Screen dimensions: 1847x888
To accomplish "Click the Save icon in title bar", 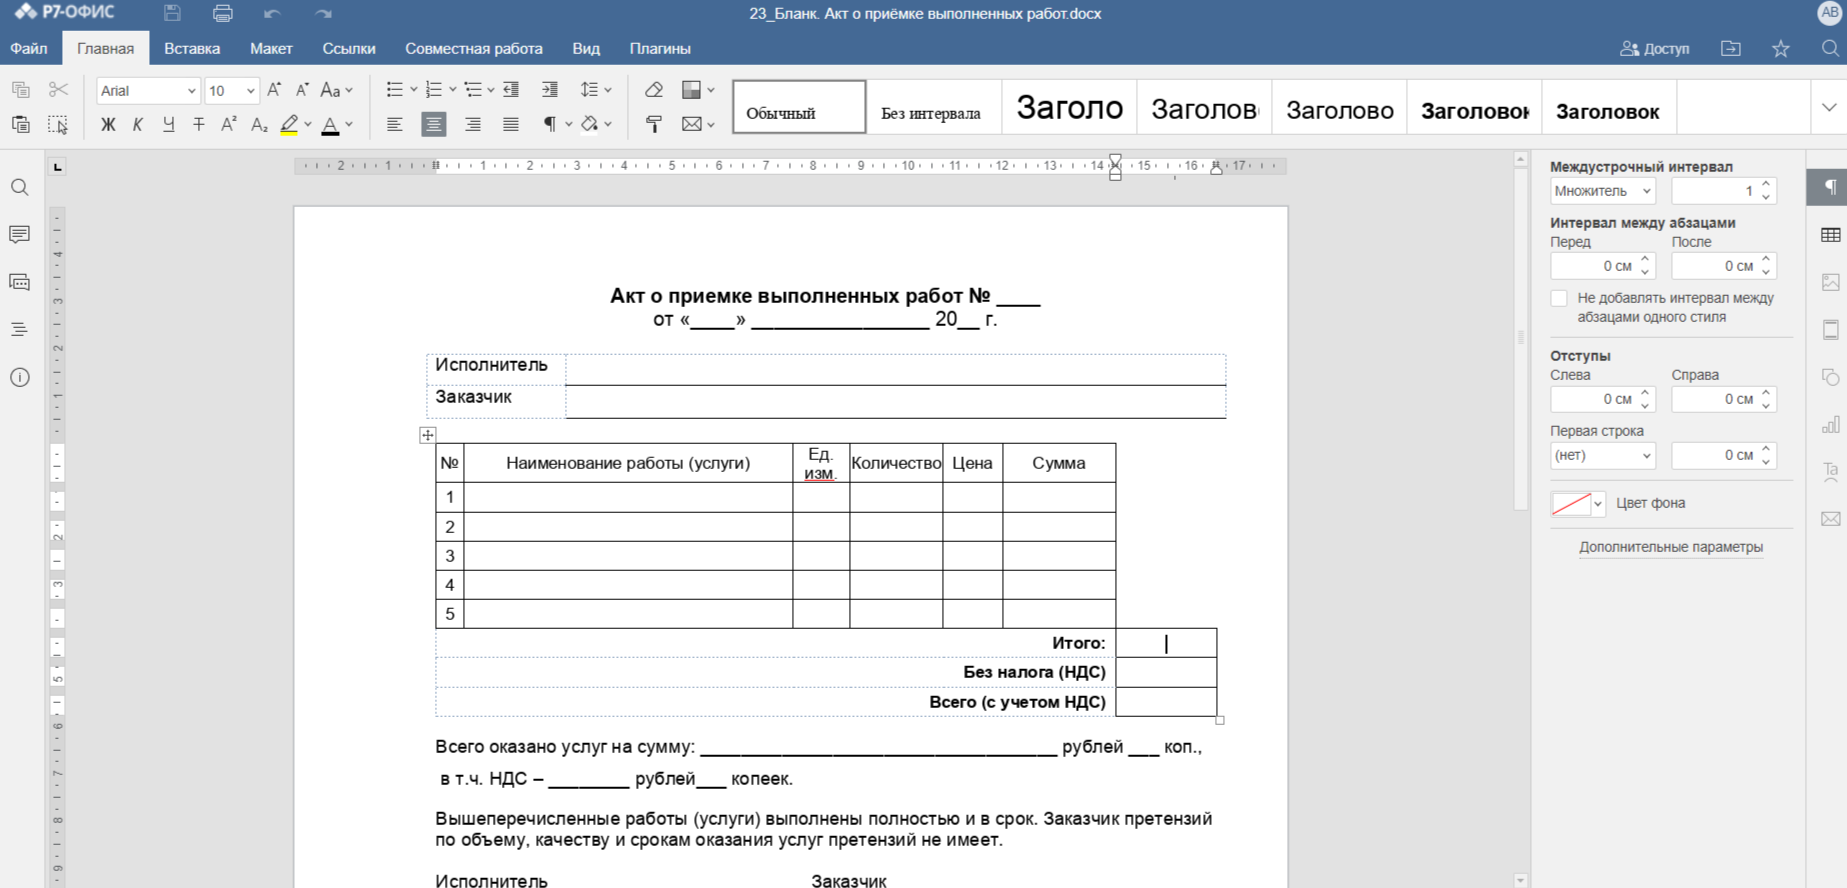I will pyautogui.click(x=172, y=14).
